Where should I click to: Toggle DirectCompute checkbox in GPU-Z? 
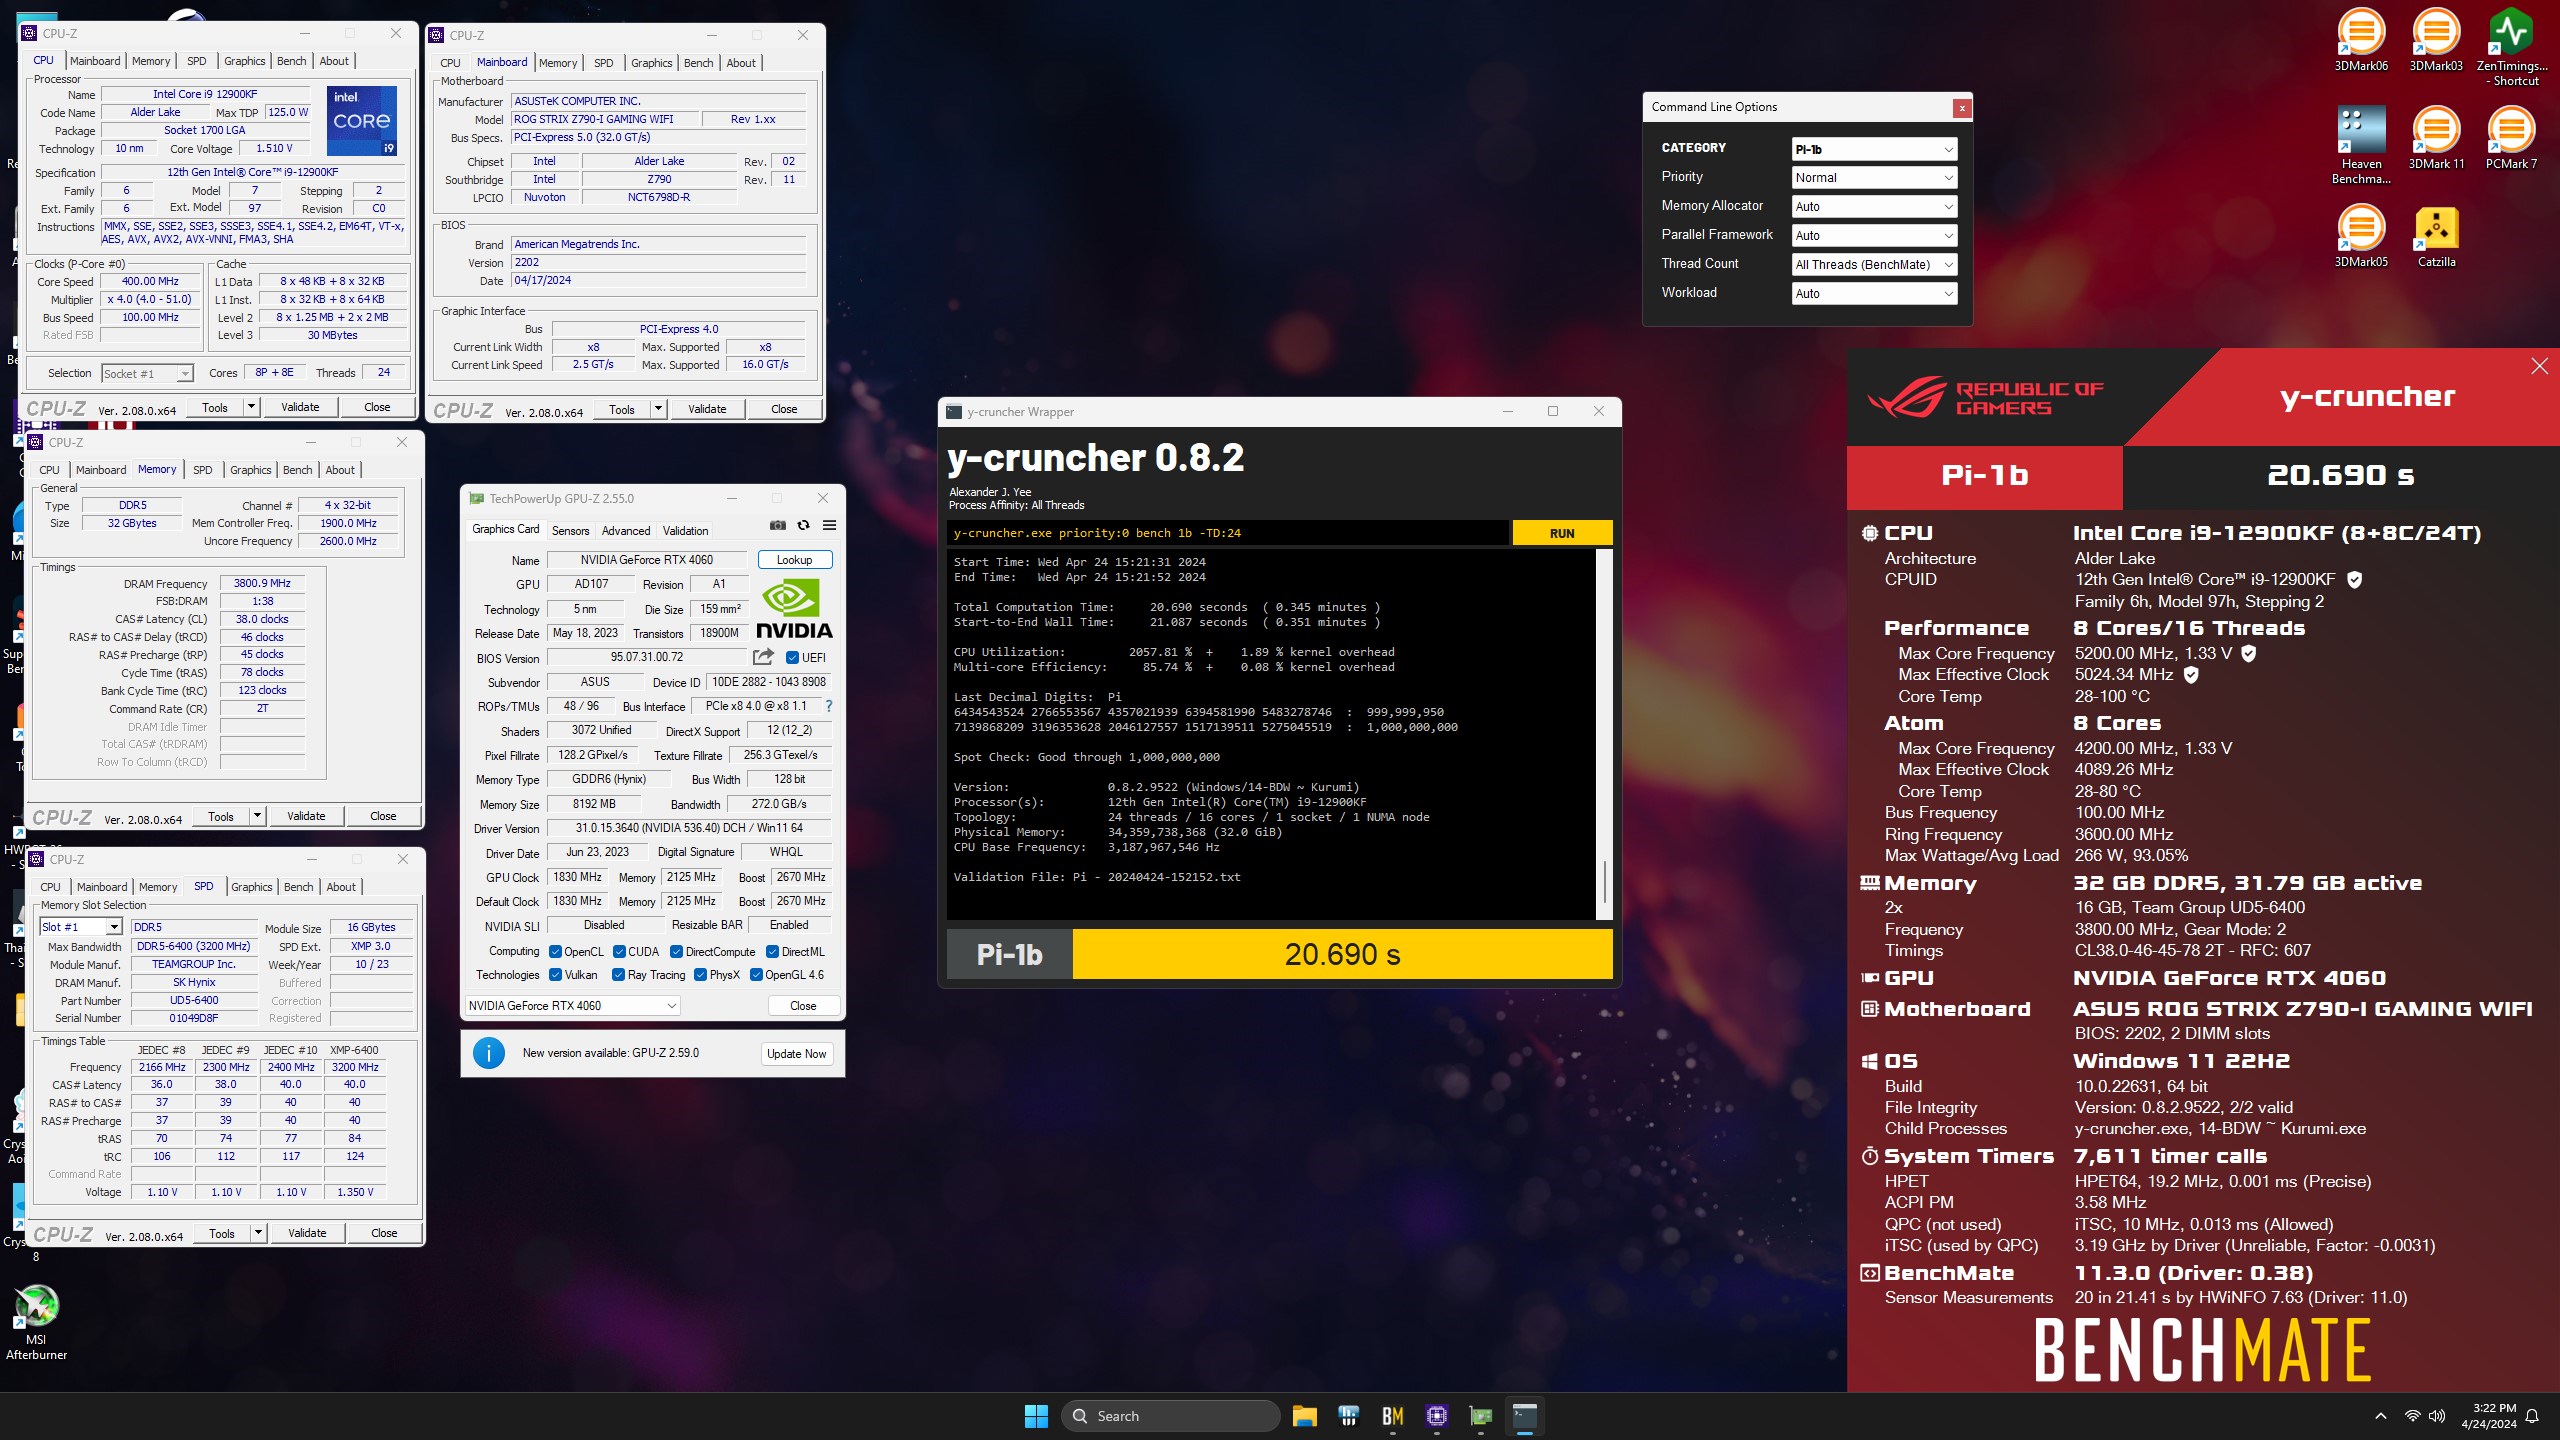tap(676, 952)
